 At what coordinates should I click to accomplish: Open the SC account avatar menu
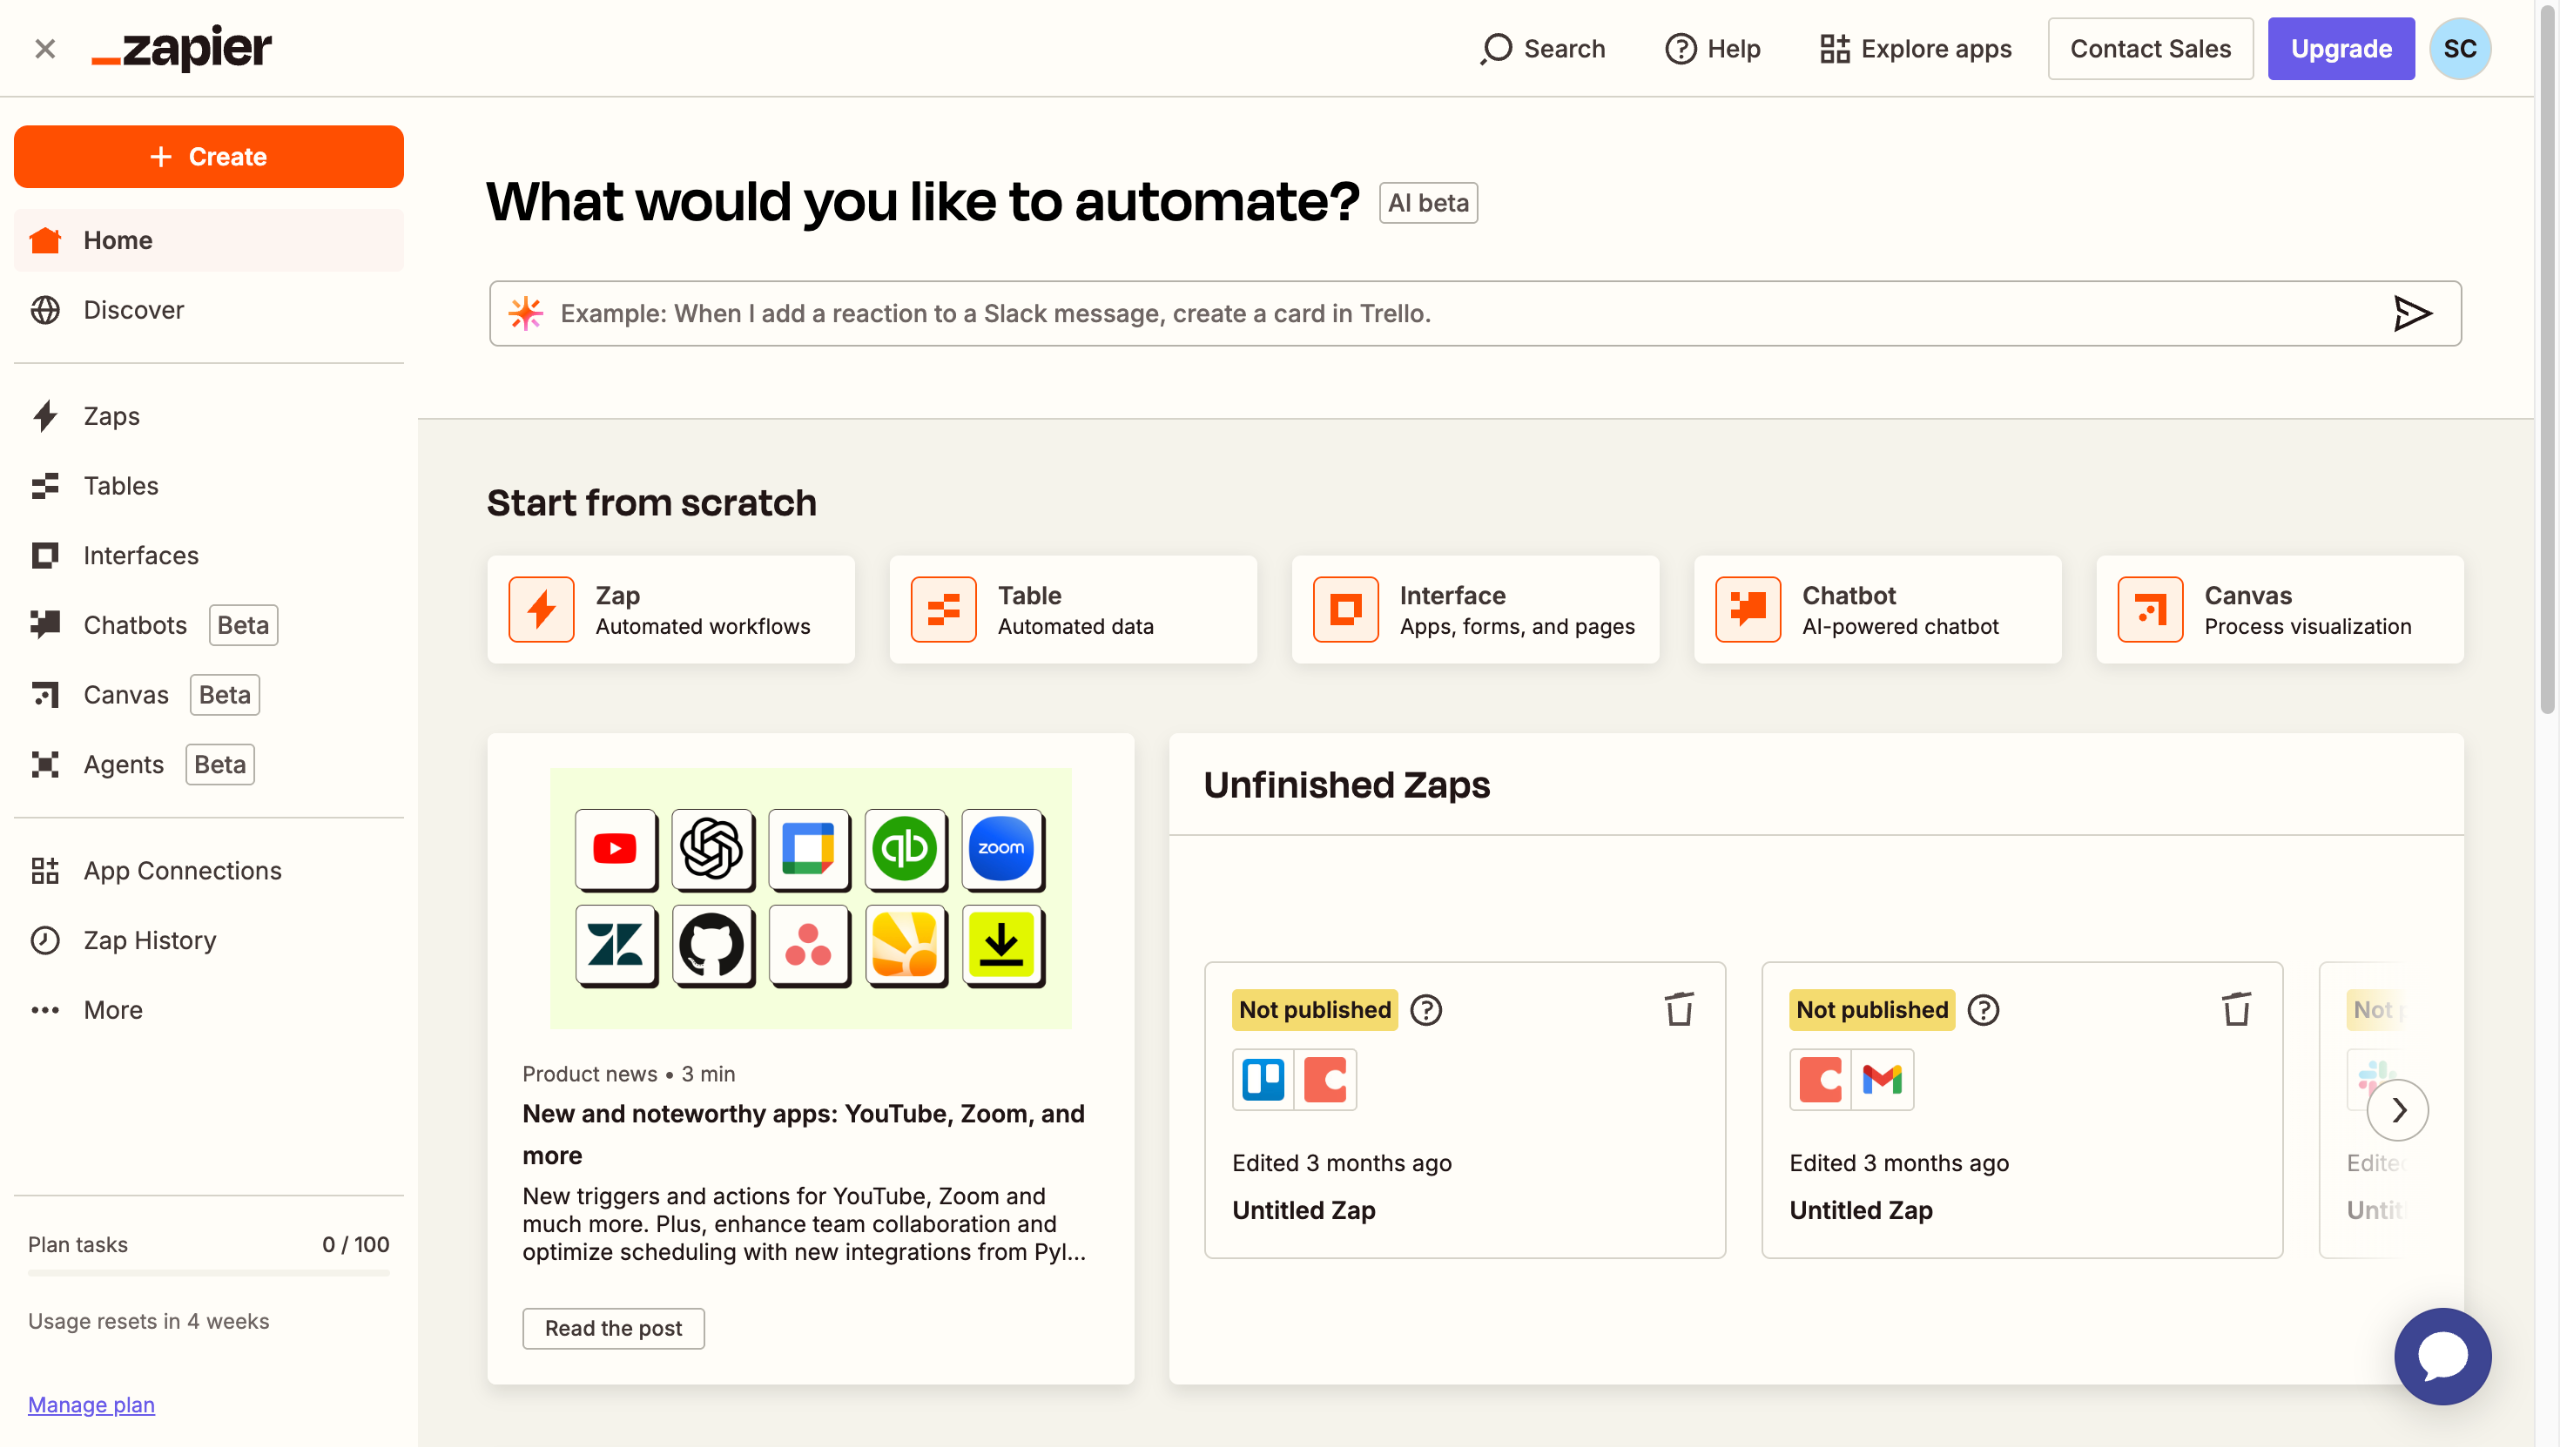[2459, 48]
